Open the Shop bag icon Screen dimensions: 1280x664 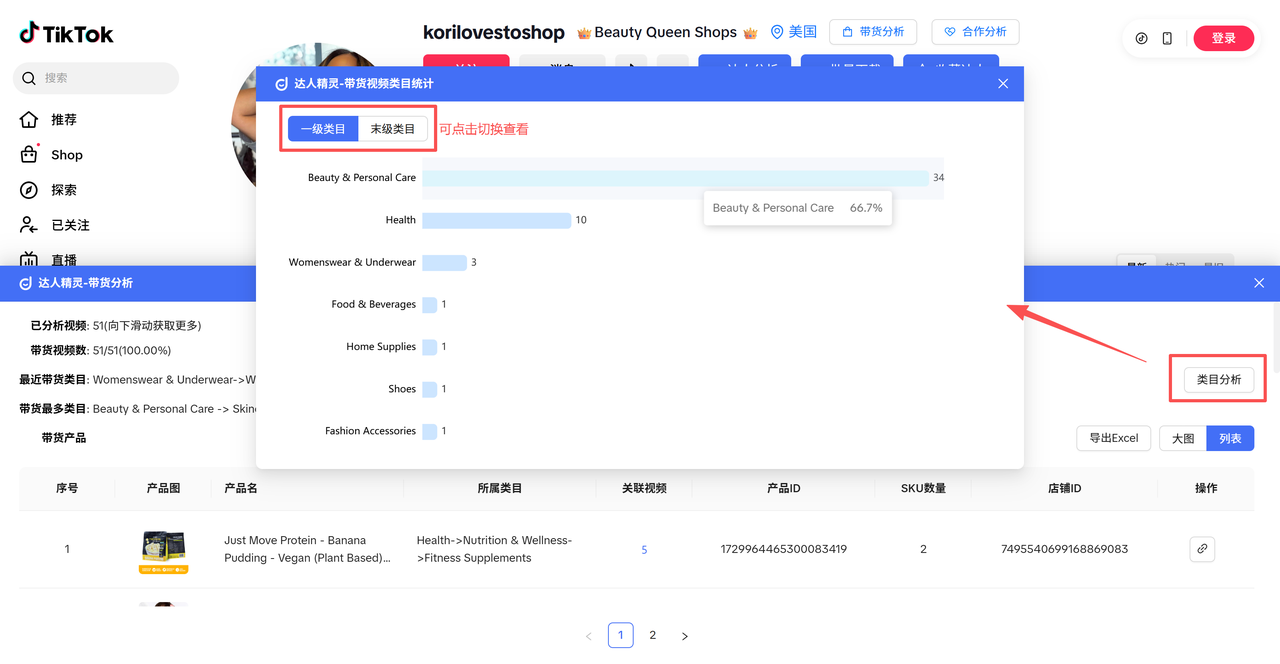pos(30,155)
